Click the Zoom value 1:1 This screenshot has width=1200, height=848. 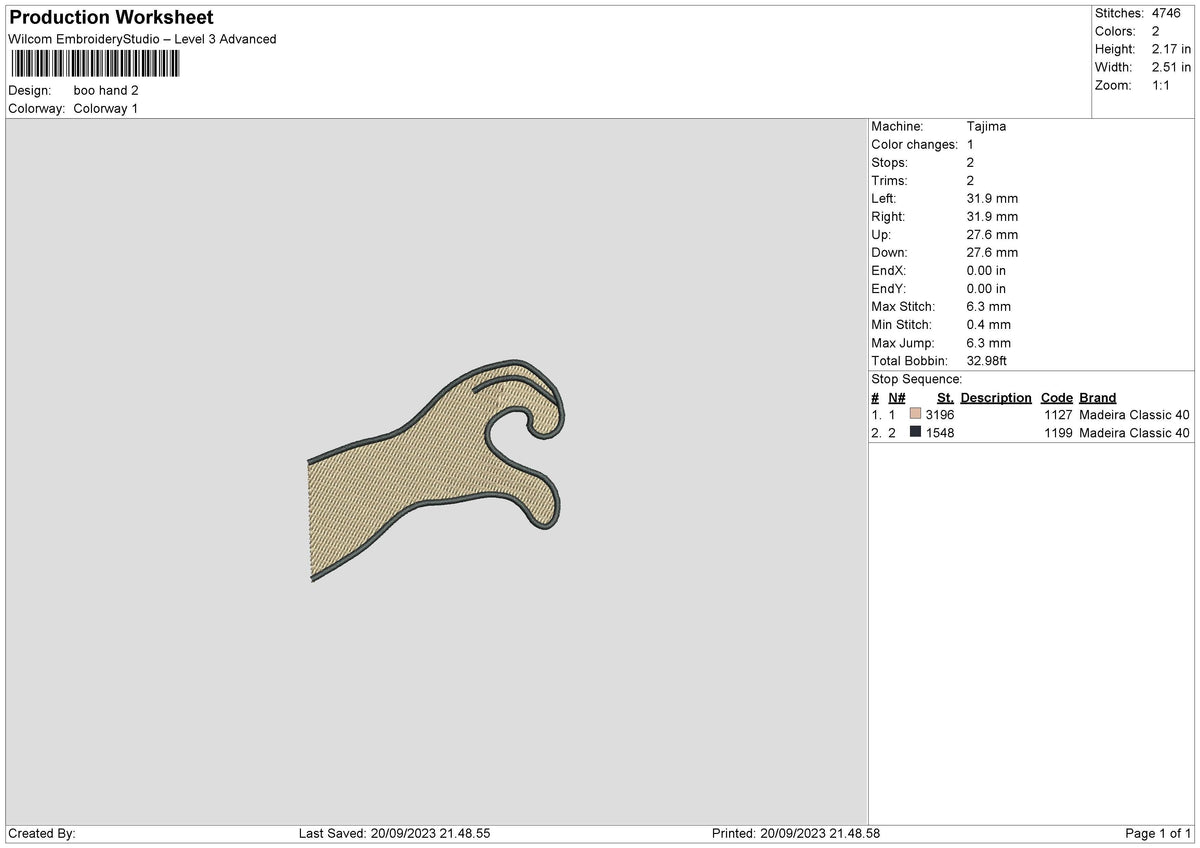tap(1162, 85)
